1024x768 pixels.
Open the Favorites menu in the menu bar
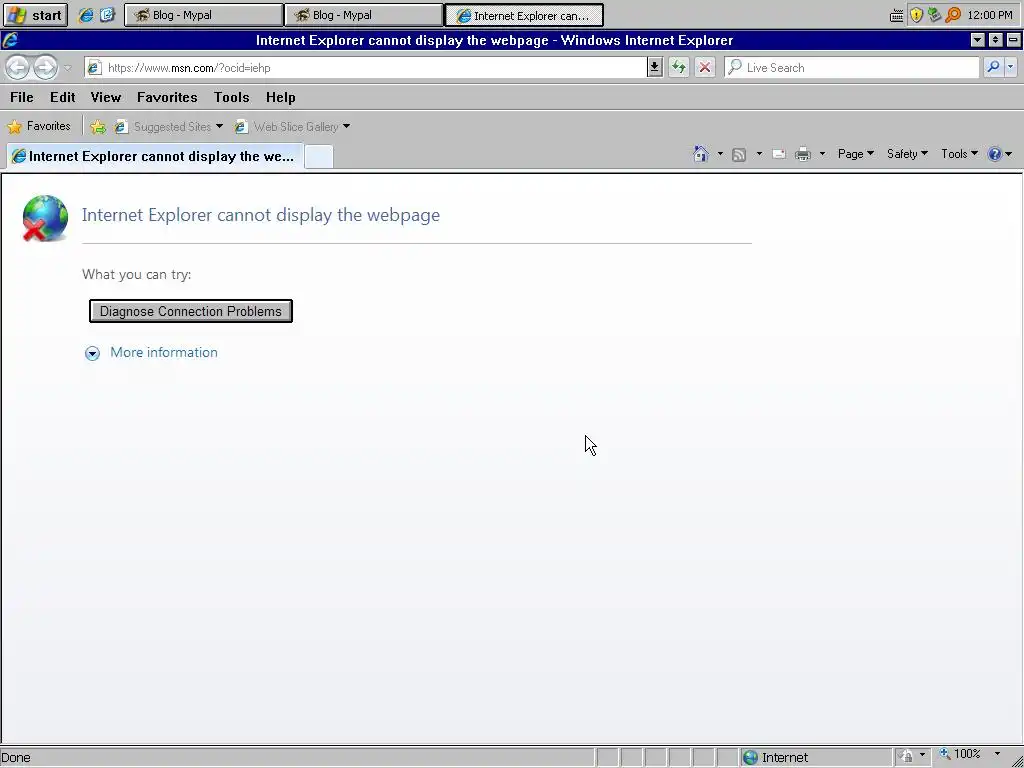pos(167,97)
